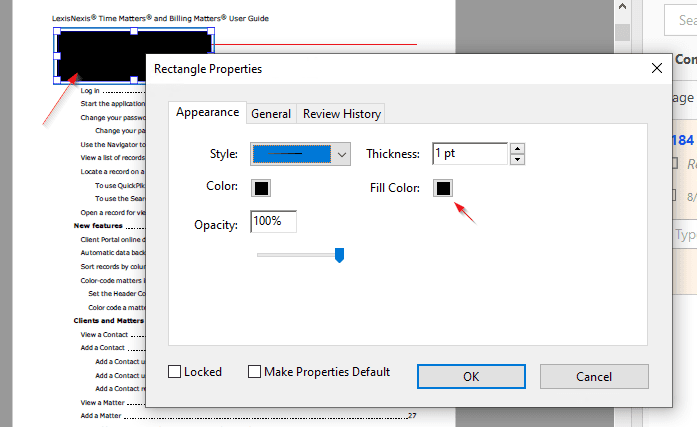Click 'View a Contact' contents entry

pyautogui.click(x=104, y=335)
